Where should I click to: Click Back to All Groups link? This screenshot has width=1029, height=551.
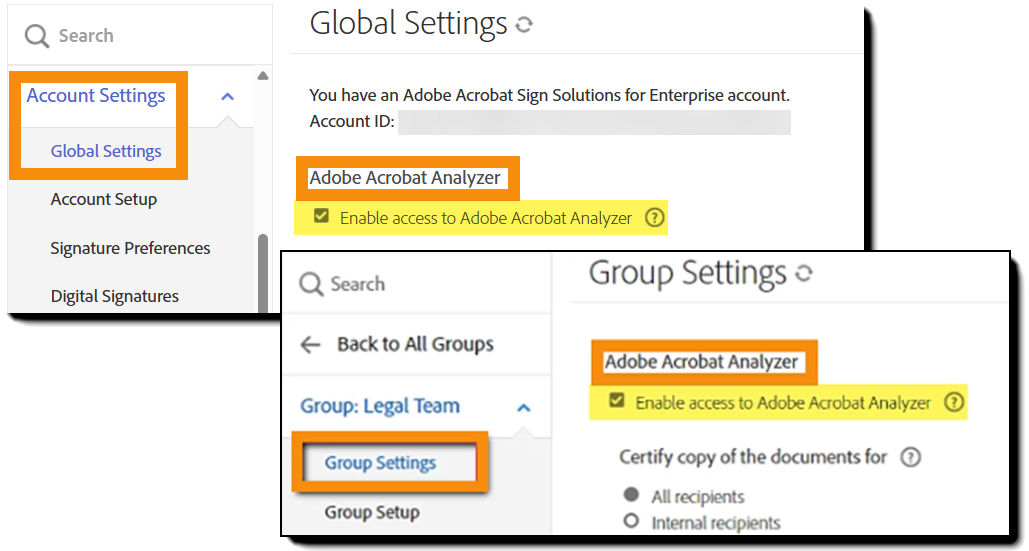[x=415, y=344]
